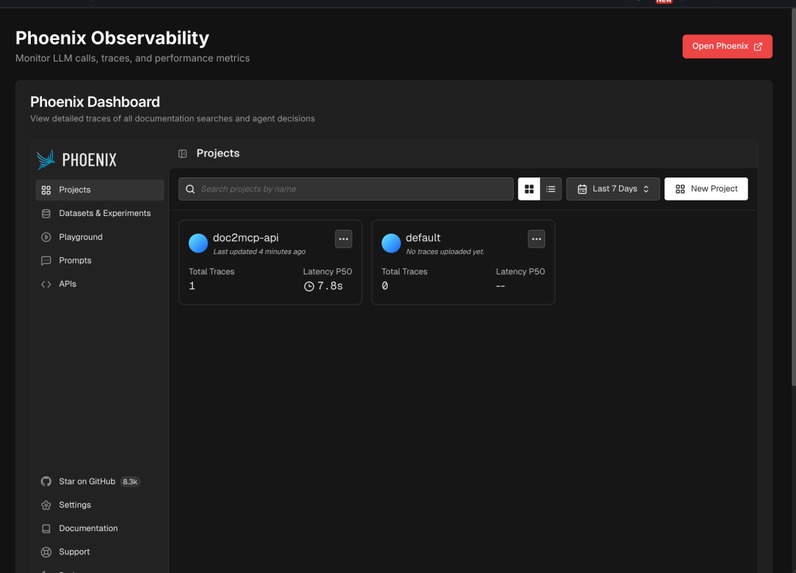Viewport: 796px width, 573px height.
Task: Click the Open Phoenix button
Action: point(727,46)
